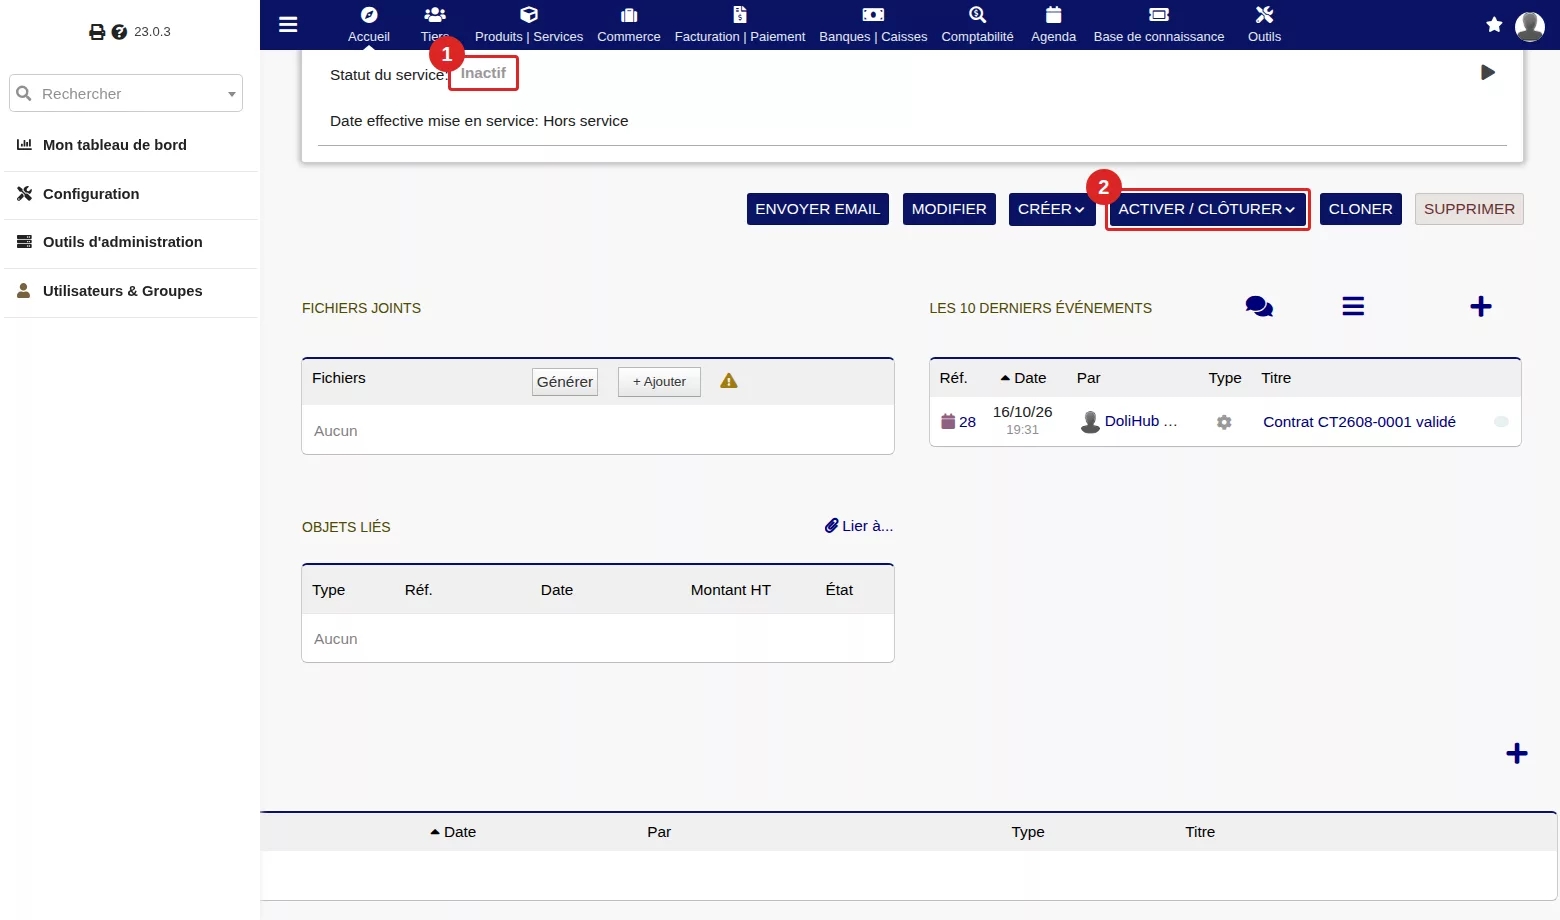The height and width of the screenshot is (920, 1560).
Task: Open the Accueil menu
Action: click(x=369, y=25)
